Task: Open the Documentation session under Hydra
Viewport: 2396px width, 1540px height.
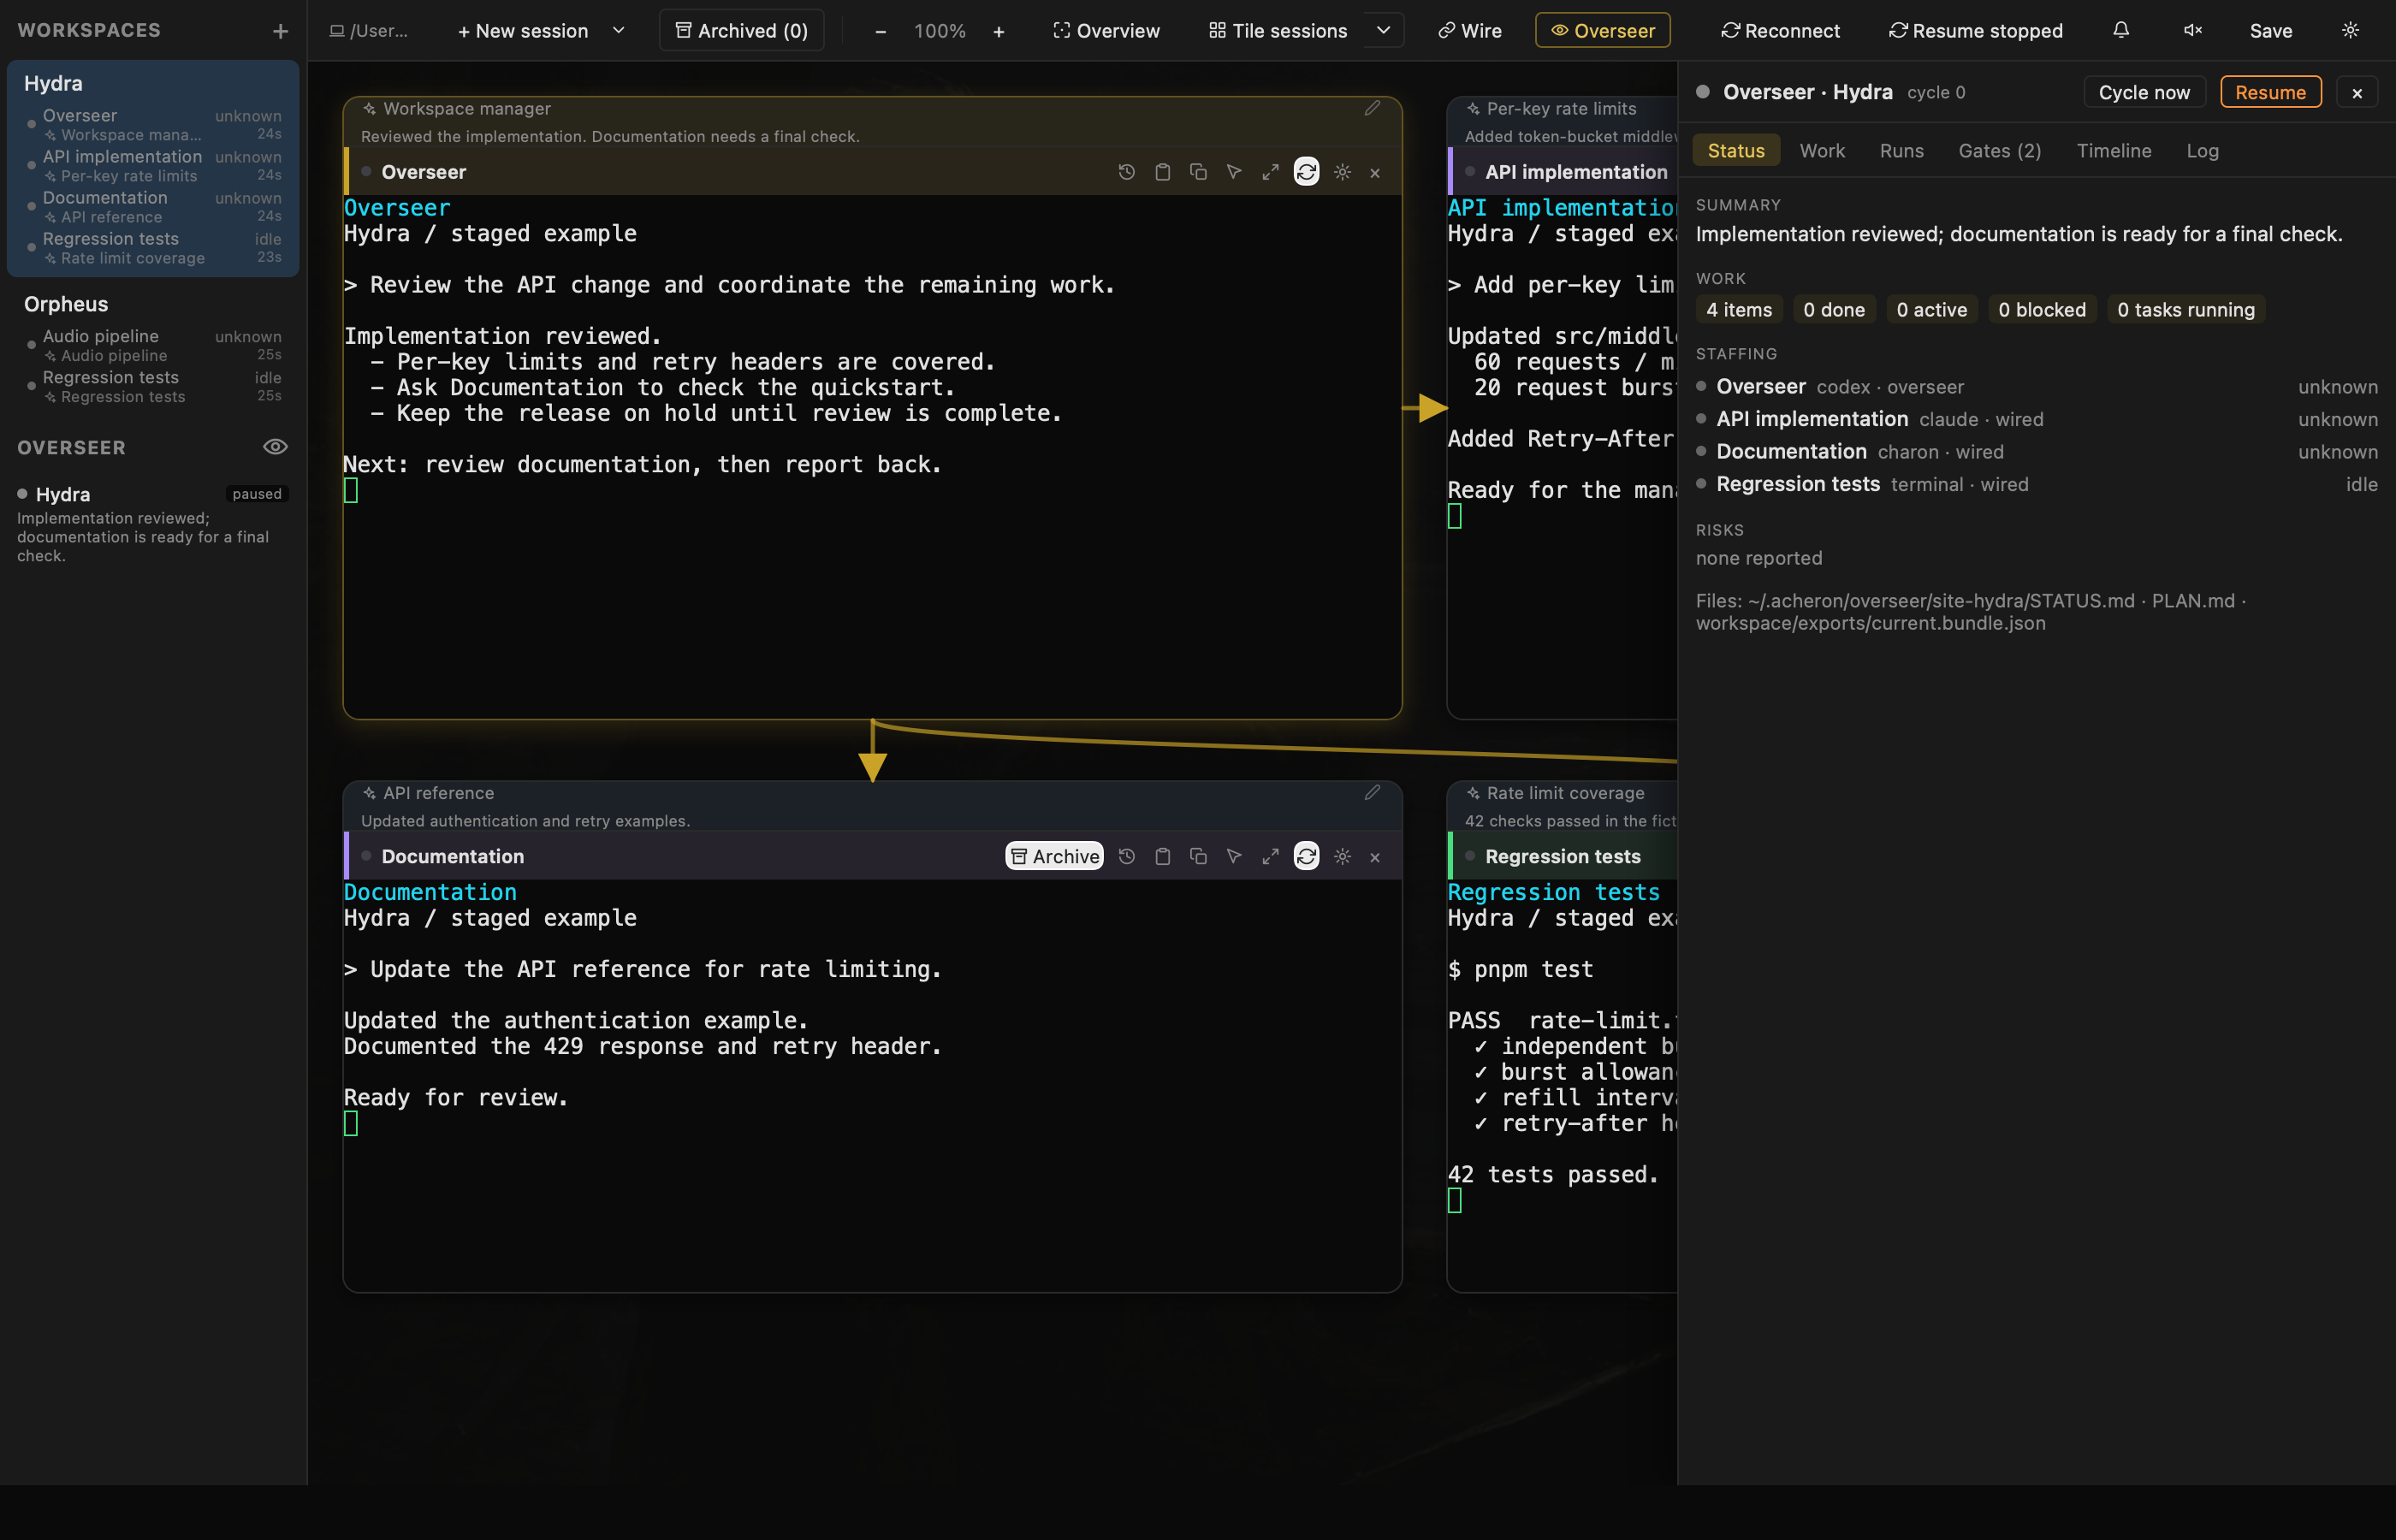Action: coord(153,206)
